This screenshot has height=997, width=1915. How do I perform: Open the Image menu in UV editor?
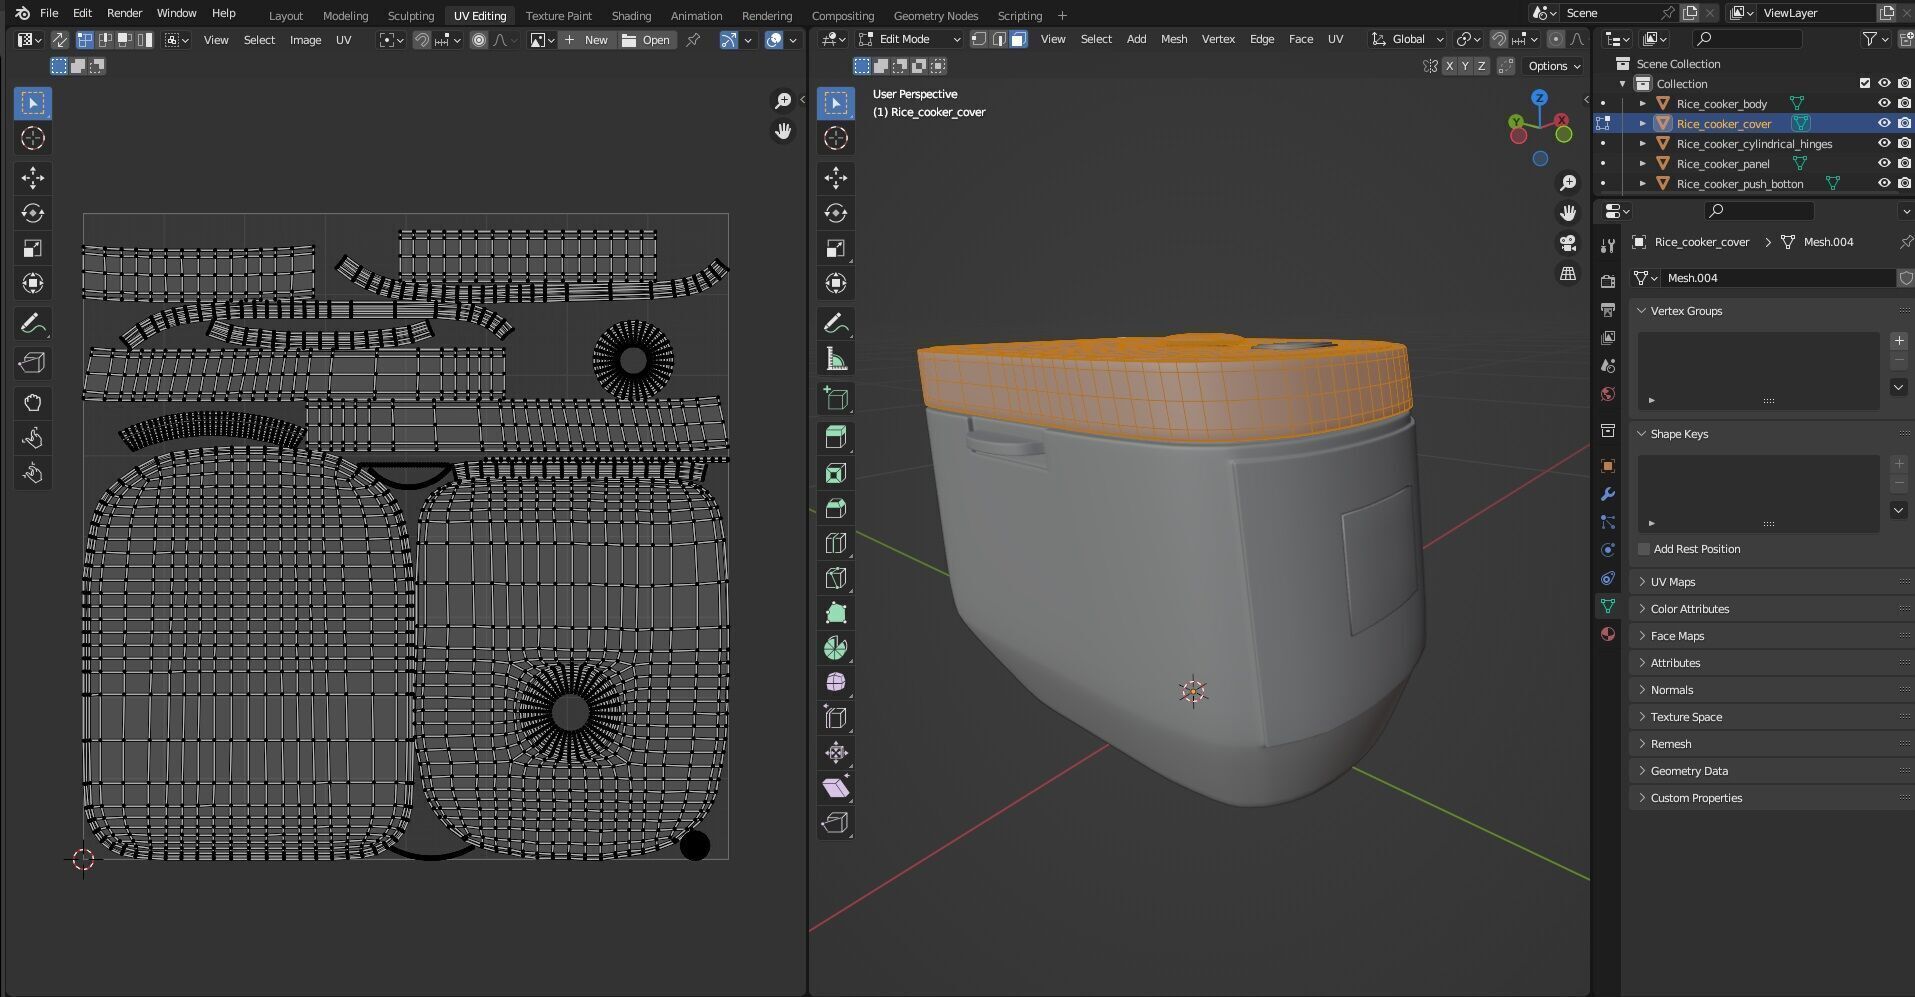click(305, 40)
